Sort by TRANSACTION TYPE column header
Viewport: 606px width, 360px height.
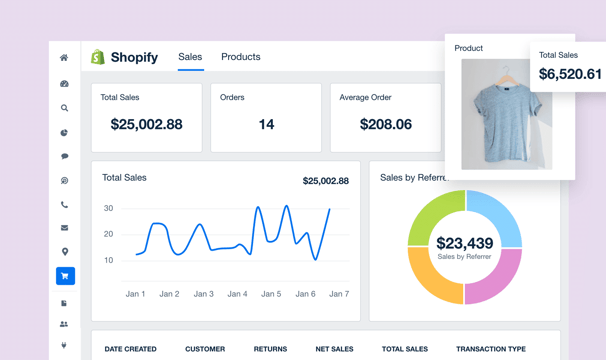pyautogui.click(x=491, y=349)
